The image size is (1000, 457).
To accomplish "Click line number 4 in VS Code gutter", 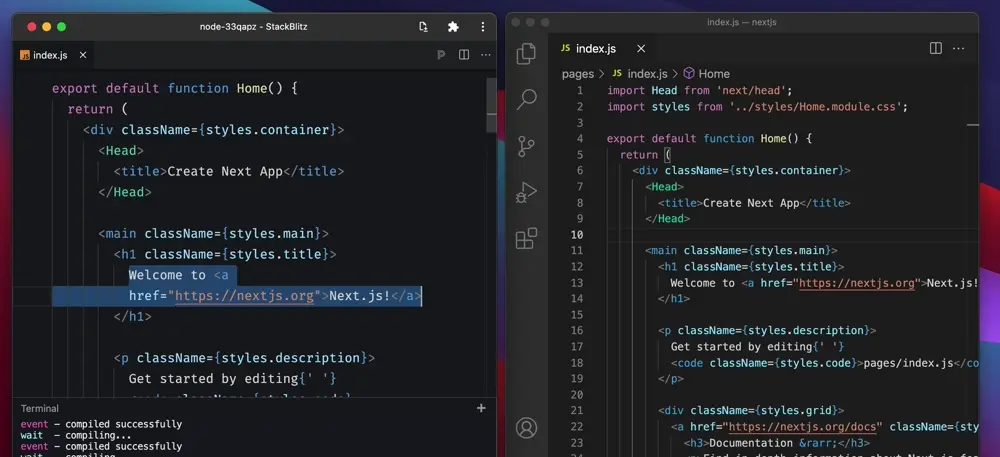I will point(580,138).
